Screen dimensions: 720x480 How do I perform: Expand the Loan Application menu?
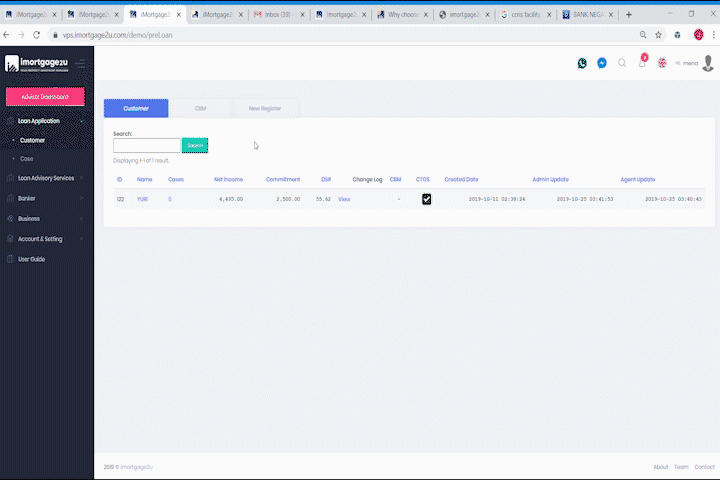[x=82, y=121]
